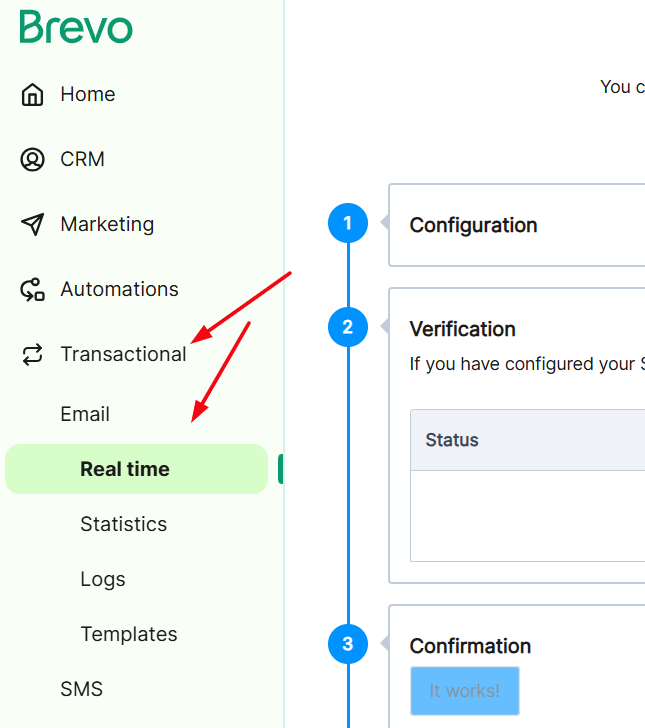Screen dimensions: 645x728
Task: Click the Automations workflow icon
Action: pos(33,290)
